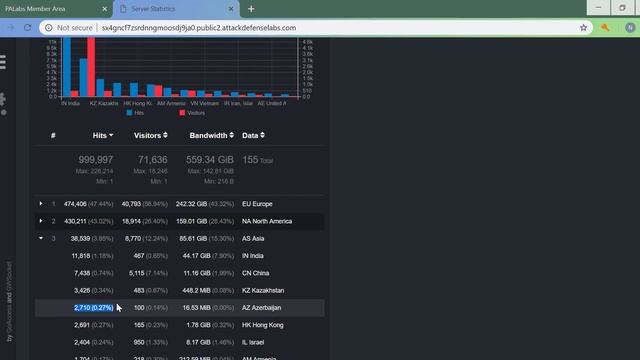Sort table by the Bandwidth column
This screenshot has width=640, height=360.
(211, 136)
